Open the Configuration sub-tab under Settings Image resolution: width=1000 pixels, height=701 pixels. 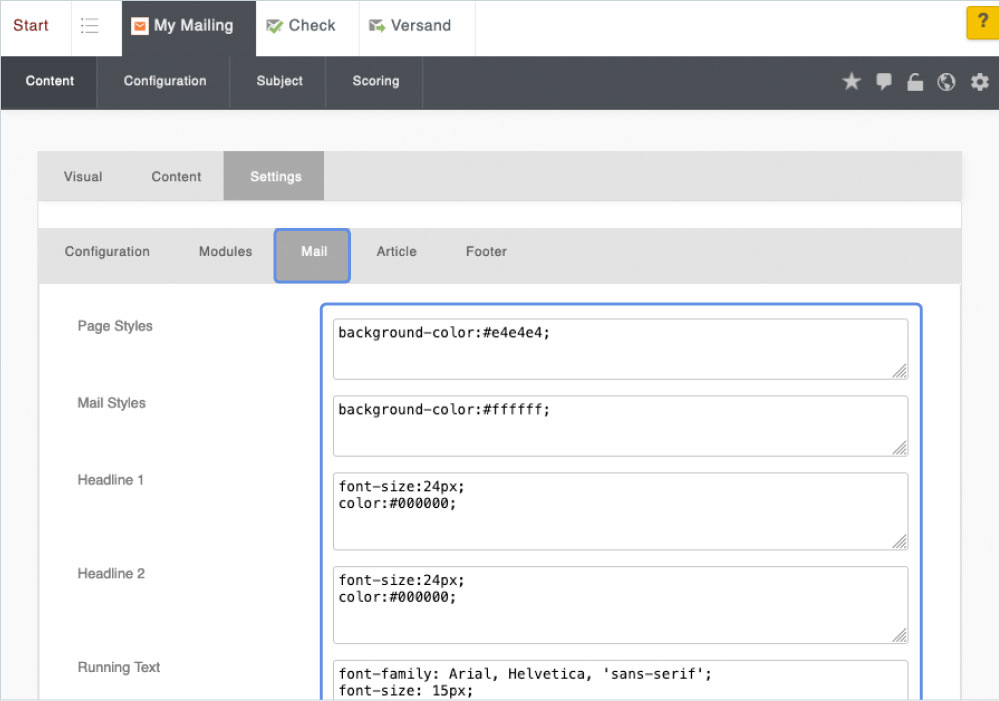coord(107,251)
